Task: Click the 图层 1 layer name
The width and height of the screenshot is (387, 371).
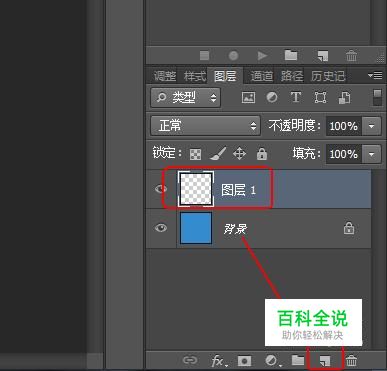Action: pos(238,190)
